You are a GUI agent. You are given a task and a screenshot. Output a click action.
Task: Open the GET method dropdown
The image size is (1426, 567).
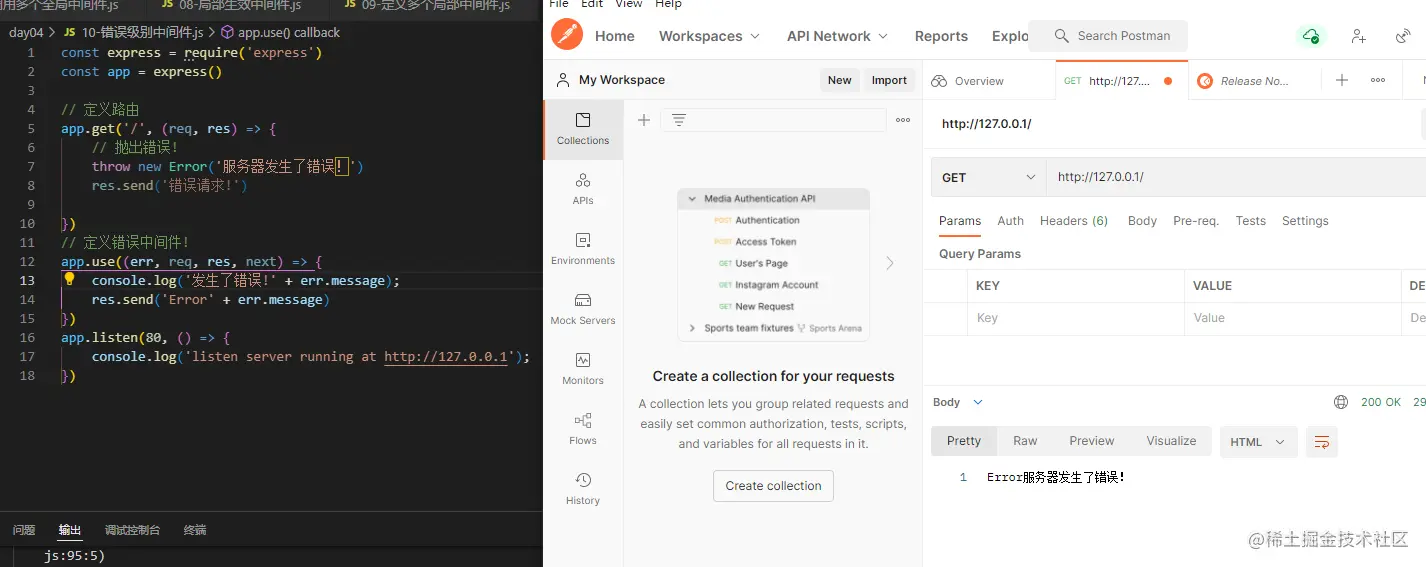[x=988, y=177]
